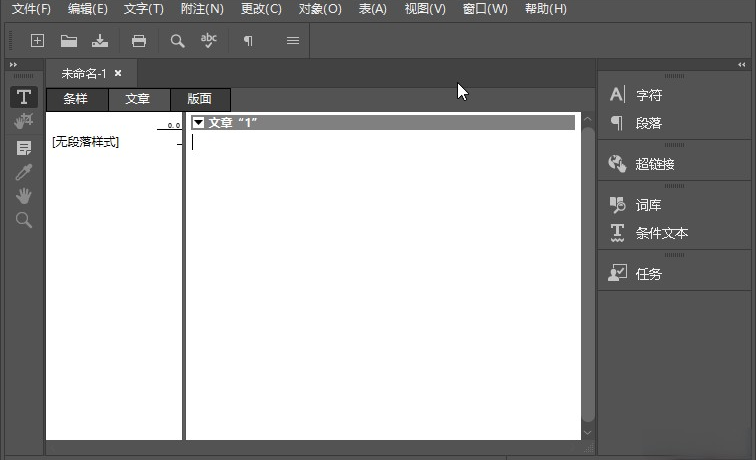Viewport: 756px width, 460px height.
Task: Open the 段落 paragraph panel icon
Action: pos(617,123)
